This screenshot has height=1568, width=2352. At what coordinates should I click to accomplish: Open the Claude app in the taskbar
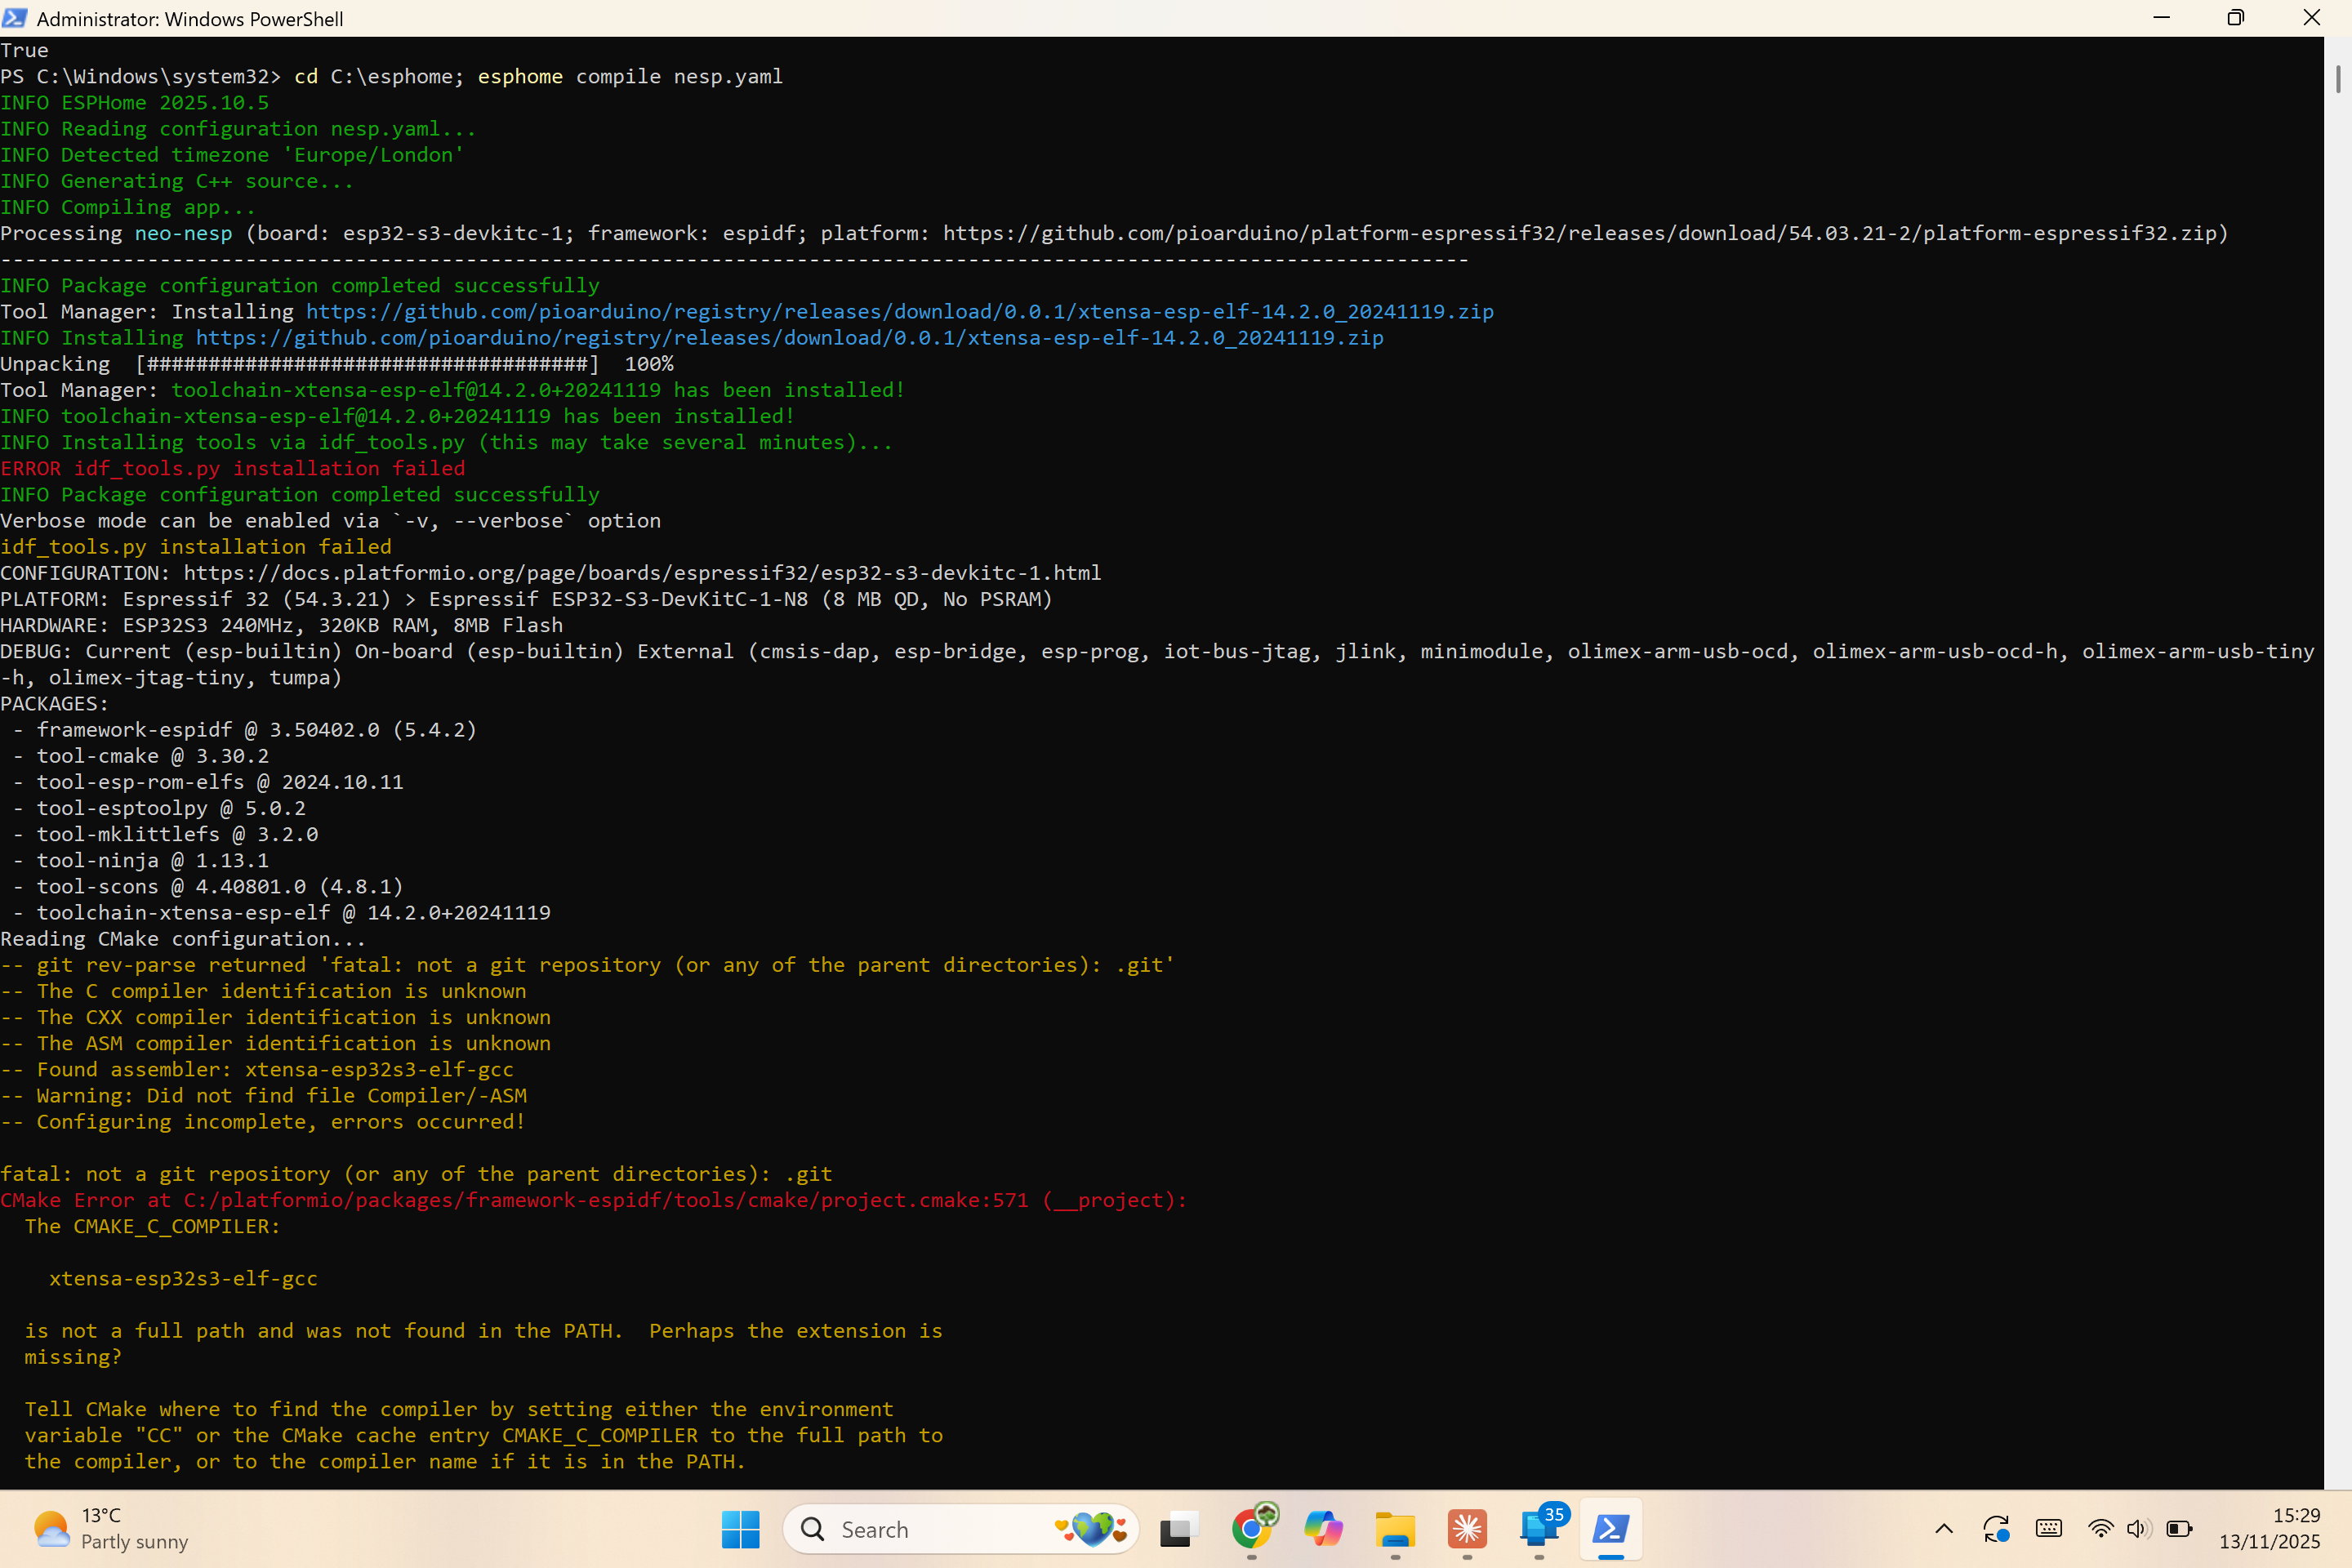click(x=1467, y=1529)
